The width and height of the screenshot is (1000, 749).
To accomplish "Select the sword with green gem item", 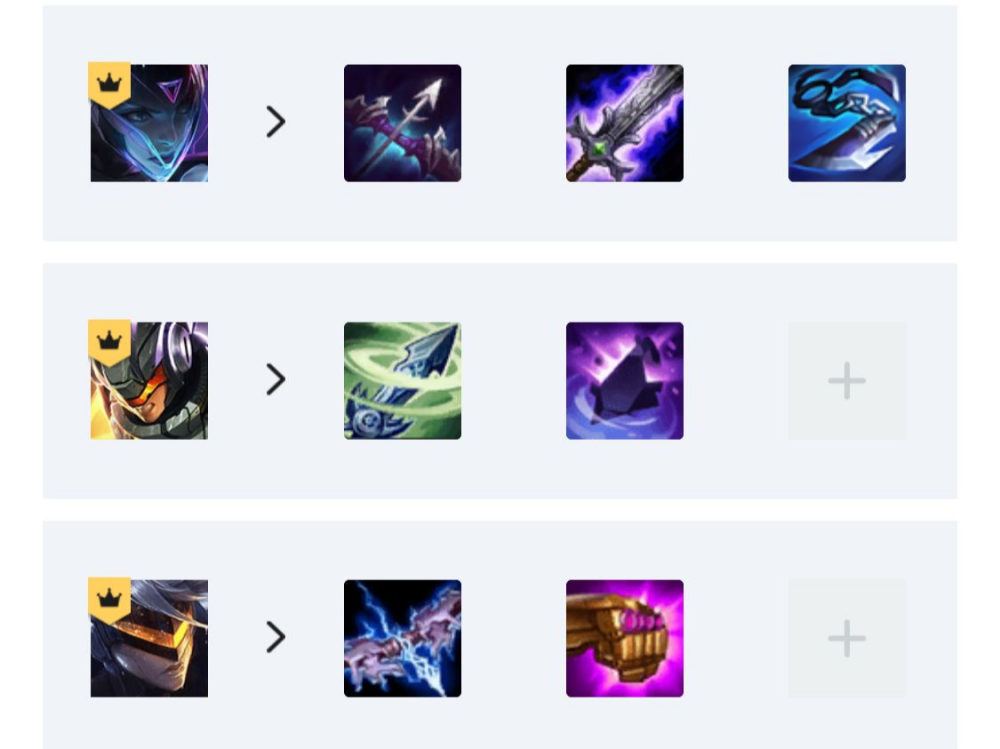I will tap(624, 123).
